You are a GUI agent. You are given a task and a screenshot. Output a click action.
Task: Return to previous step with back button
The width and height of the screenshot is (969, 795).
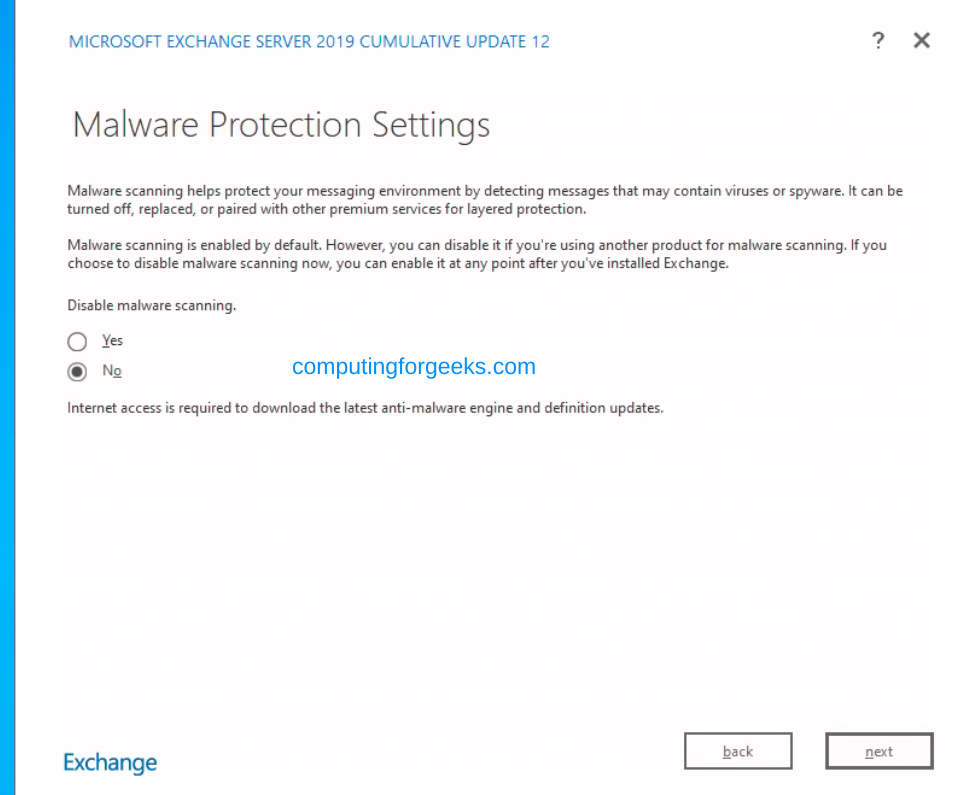tap(738, 751)
